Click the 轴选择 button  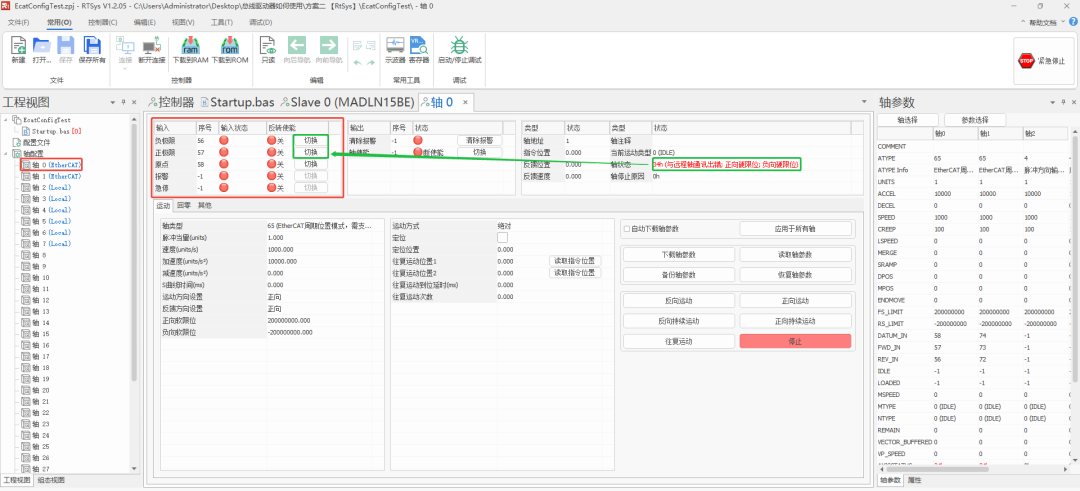click(907, 120)
